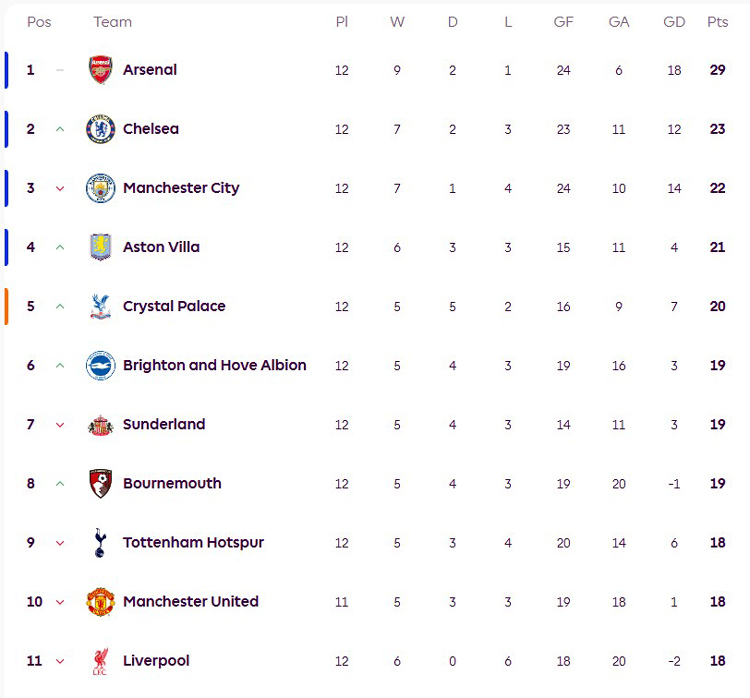Click Chelsea's green up movement arrow
The image size is (750, 698).
coord(60,129)
